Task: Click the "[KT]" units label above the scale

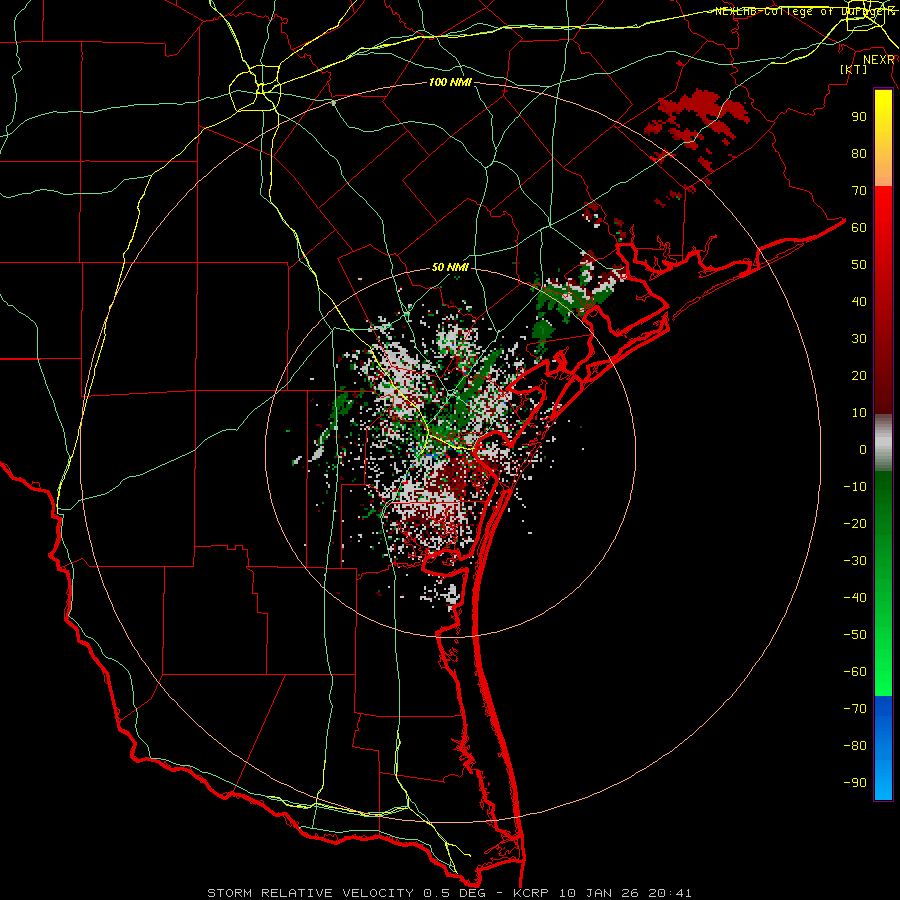Action: click(853, 69)
